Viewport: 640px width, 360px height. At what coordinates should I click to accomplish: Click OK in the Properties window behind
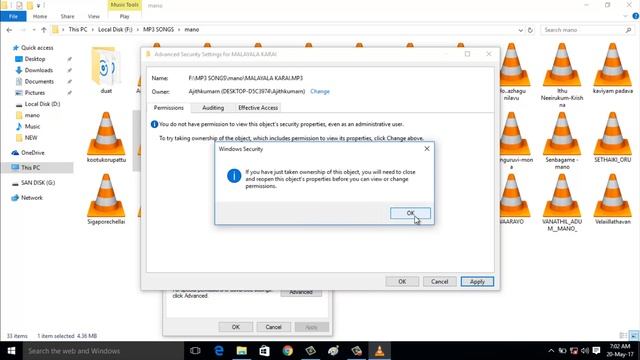tap(236, 327)
